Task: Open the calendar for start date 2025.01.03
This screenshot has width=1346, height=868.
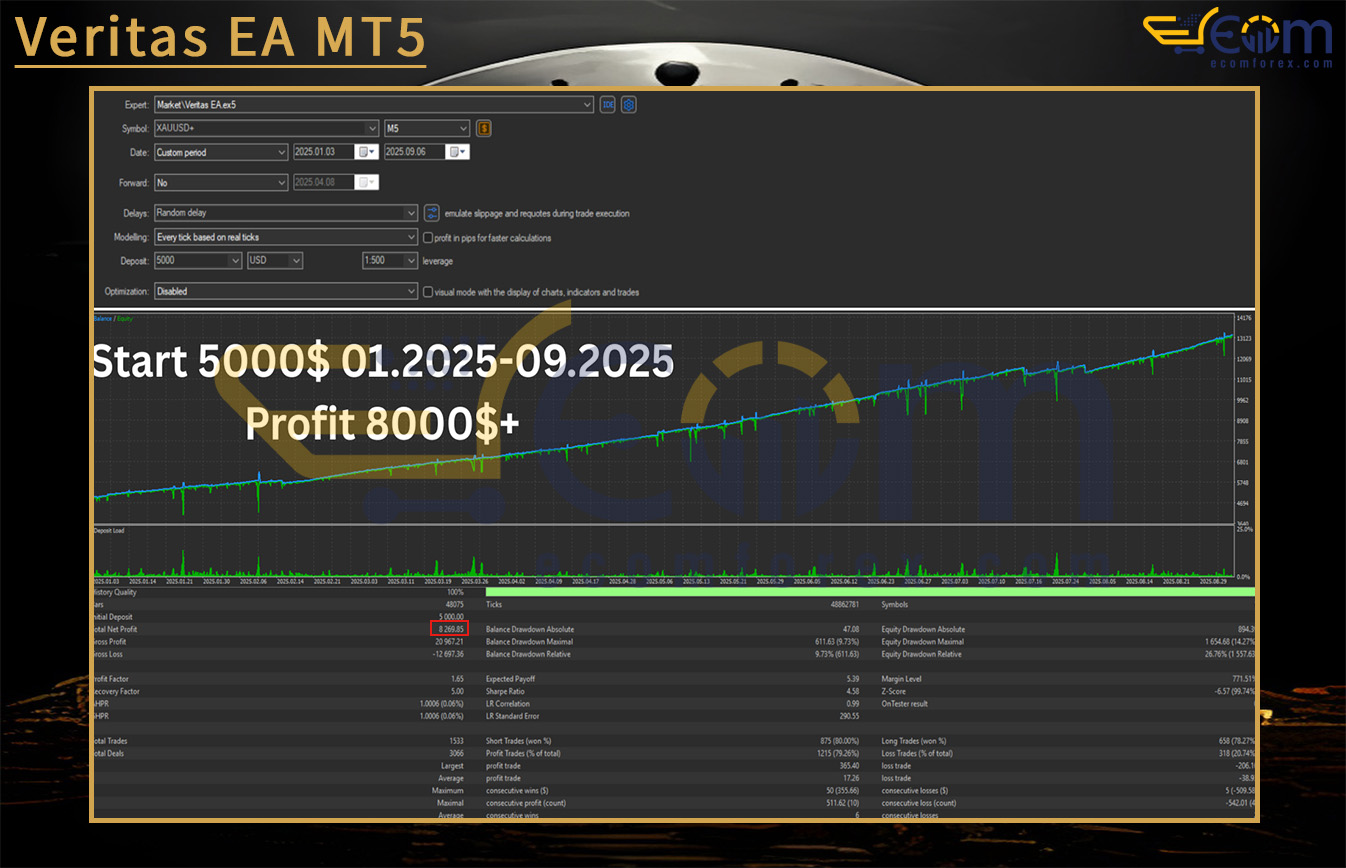Action: pos(366,152)
